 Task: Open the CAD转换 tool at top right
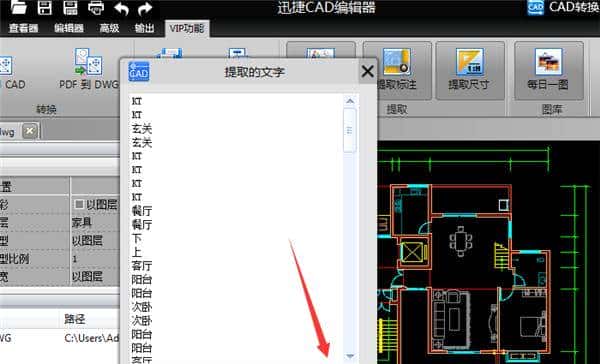tap(563, 7)
